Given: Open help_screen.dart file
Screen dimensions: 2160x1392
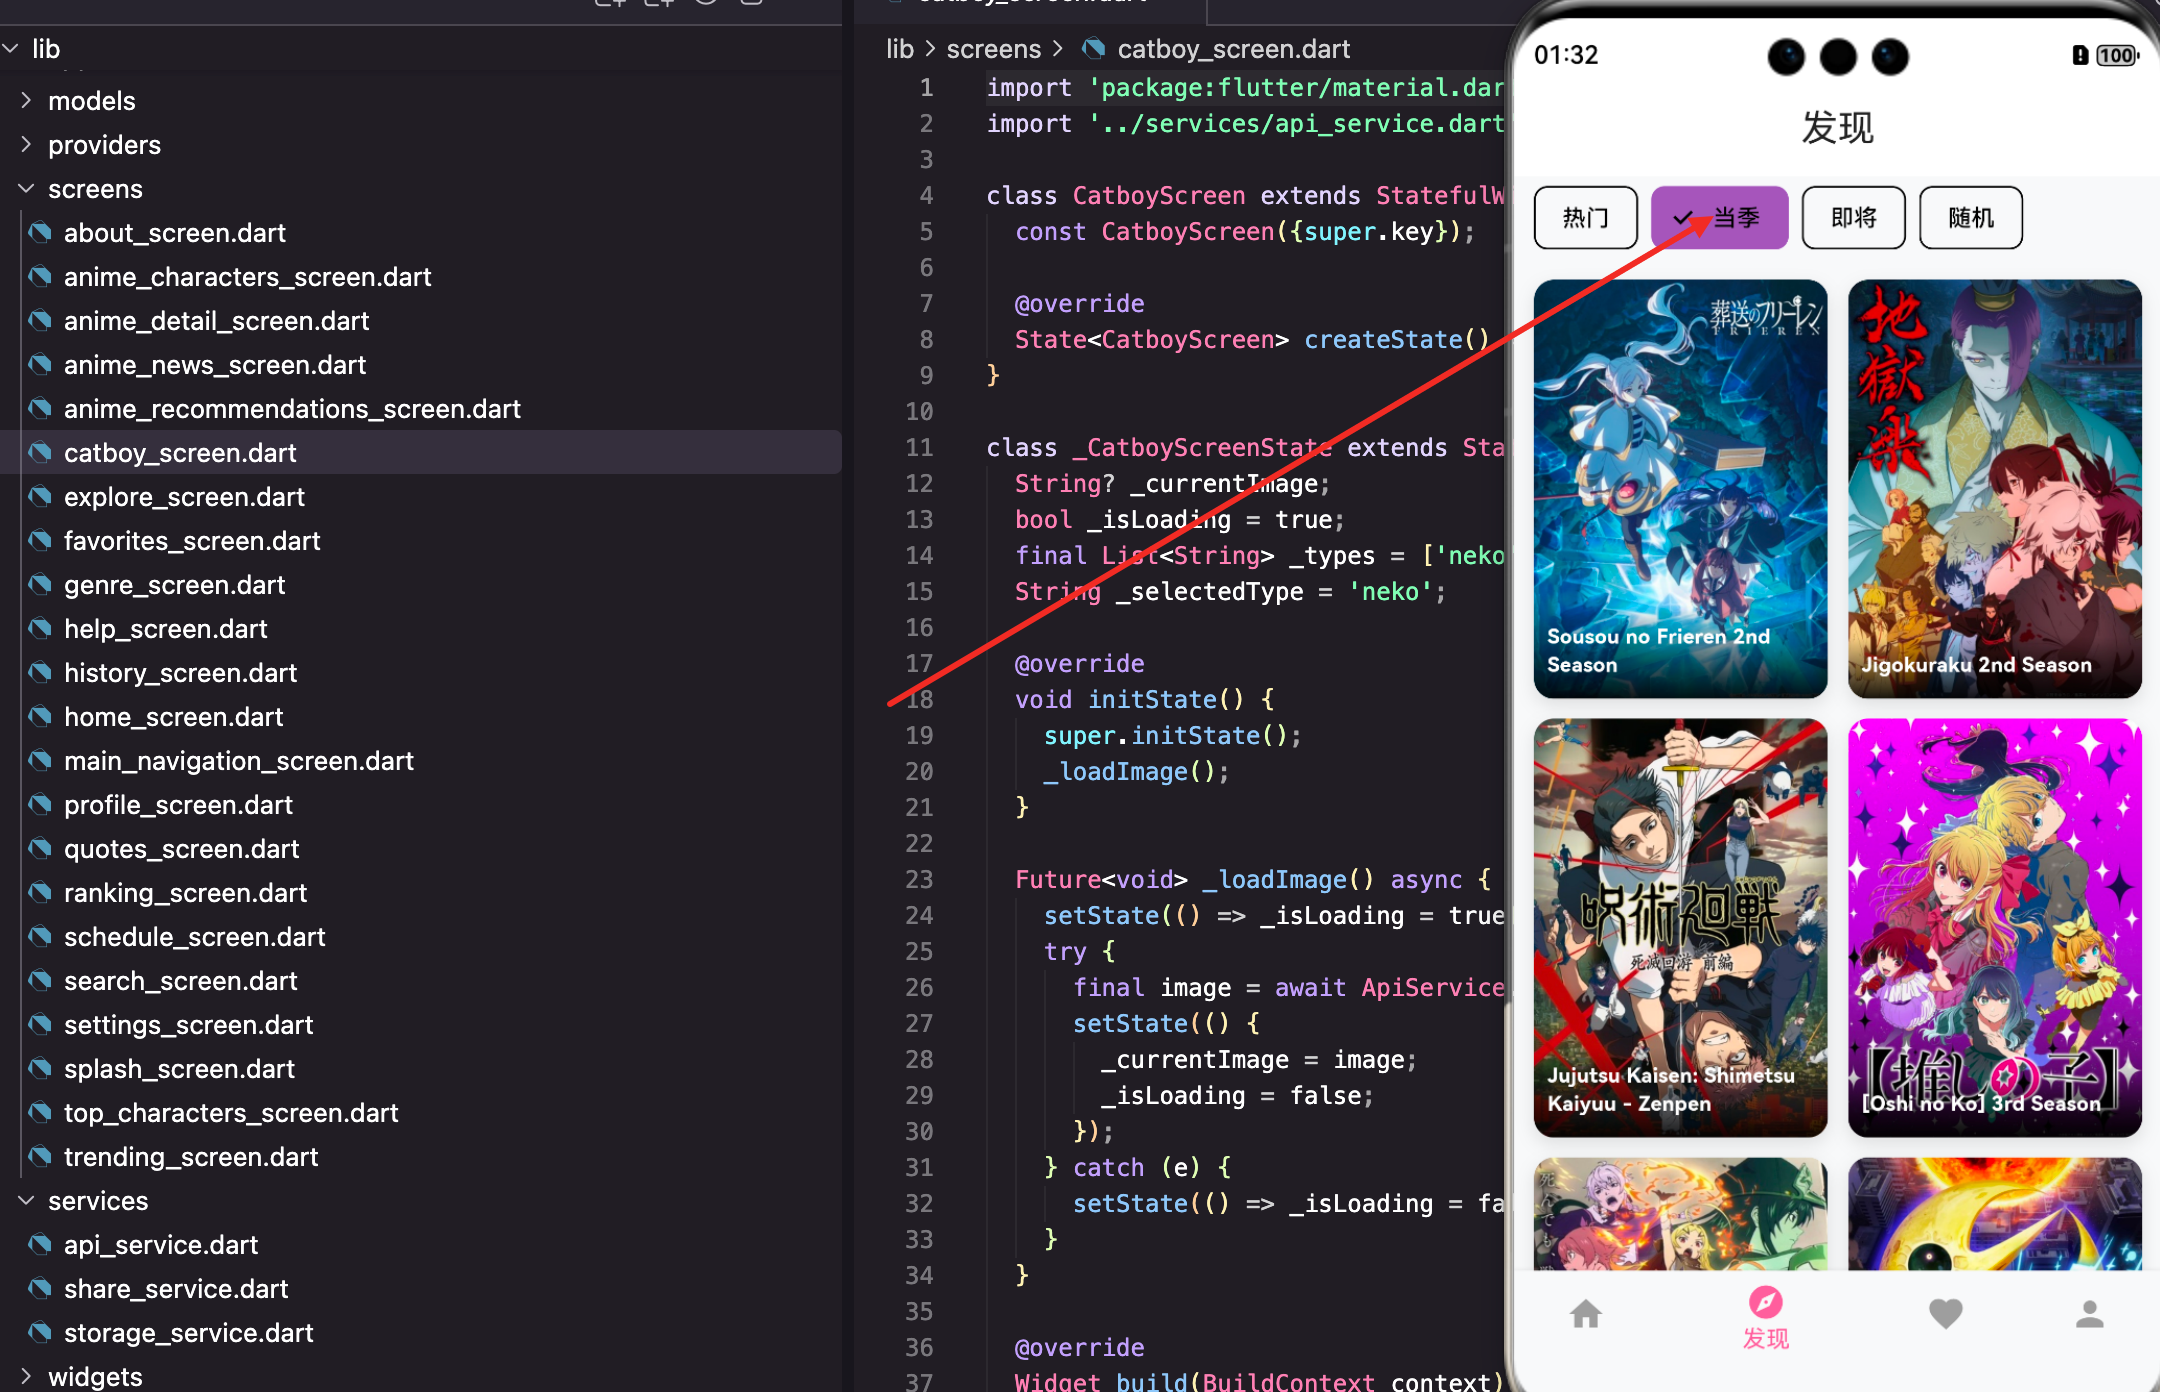Looking at the screenshot, I should tap(165, 629).
